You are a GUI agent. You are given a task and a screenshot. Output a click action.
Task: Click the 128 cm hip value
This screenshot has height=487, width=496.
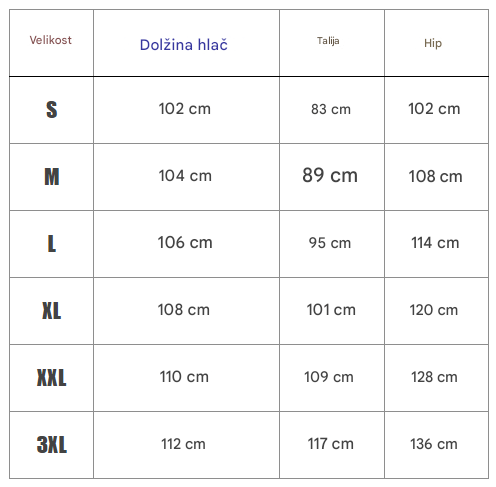point(434,377)
